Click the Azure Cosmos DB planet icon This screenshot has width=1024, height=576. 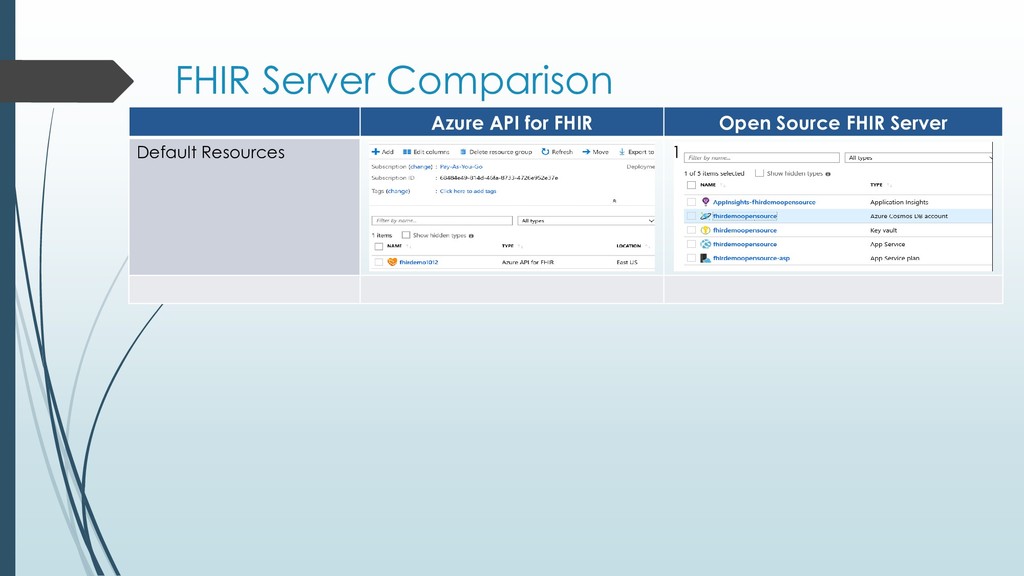705,216
